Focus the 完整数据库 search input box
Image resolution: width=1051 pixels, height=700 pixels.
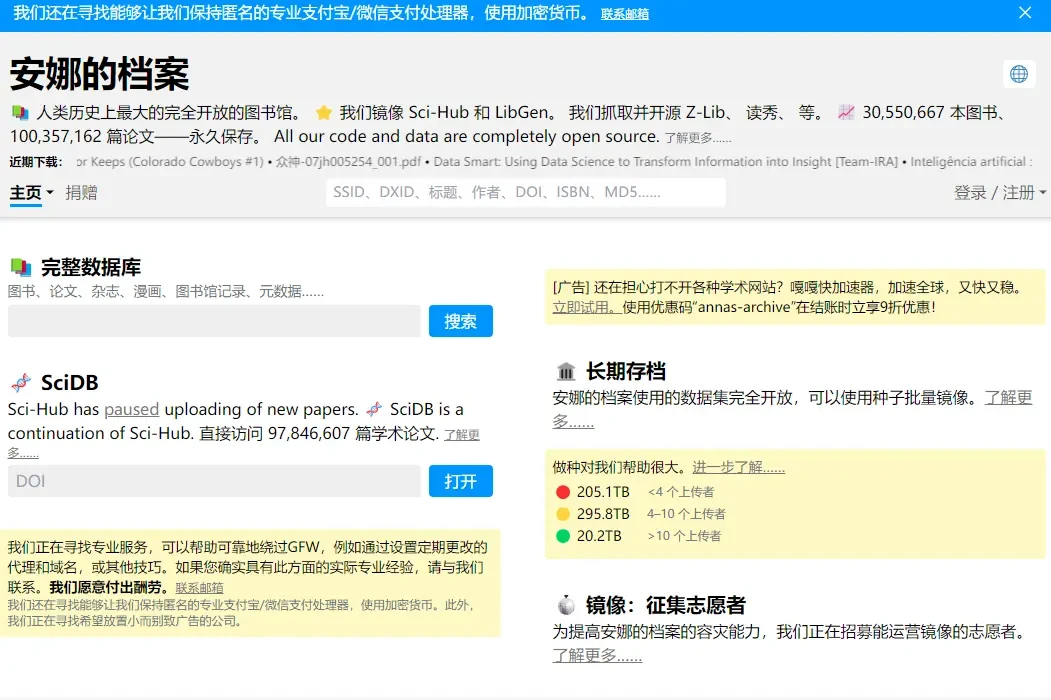[x=214, y=321]
